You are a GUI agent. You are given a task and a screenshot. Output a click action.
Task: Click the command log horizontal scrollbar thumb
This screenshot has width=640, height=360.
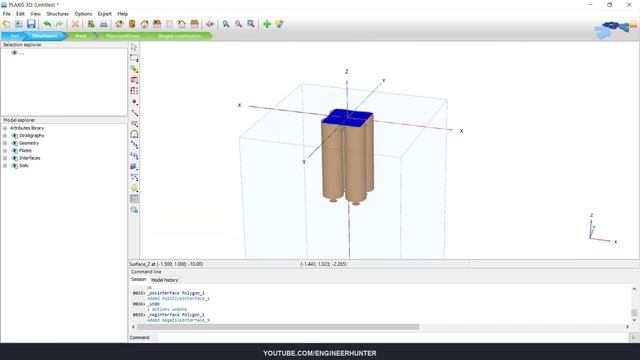278,327
